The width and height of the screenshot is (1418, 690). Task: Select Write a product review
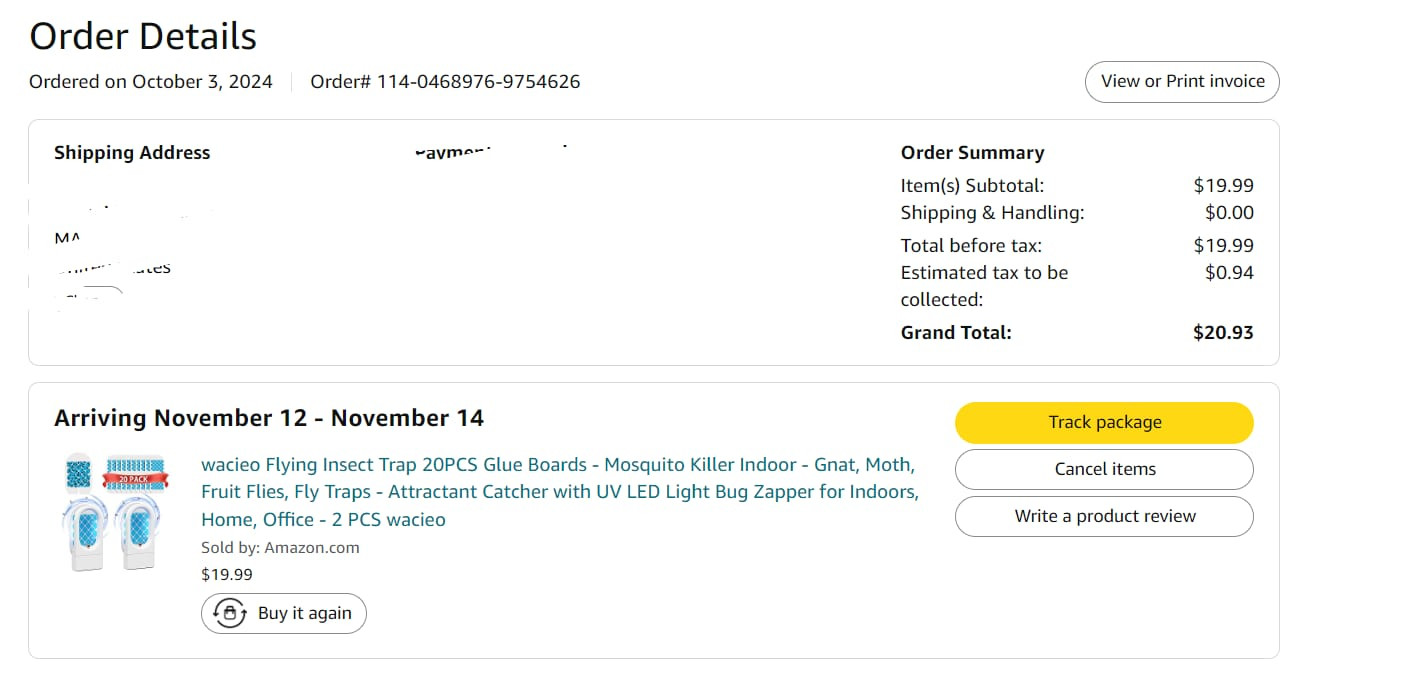[1104, 516]
